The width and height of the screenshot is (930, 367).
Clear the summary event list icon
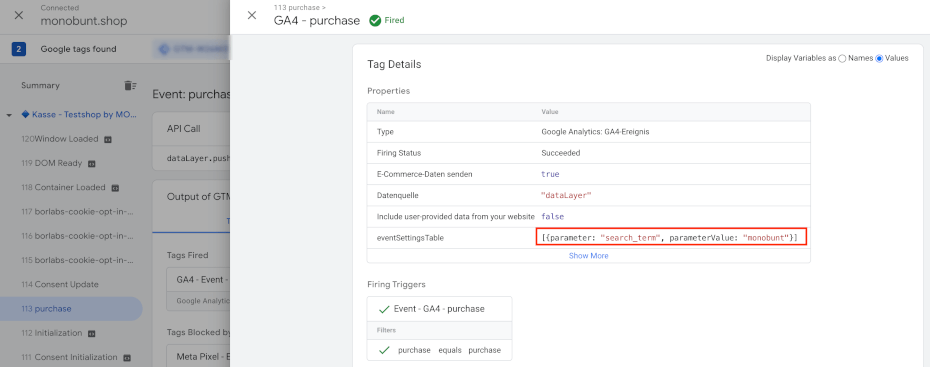pos(130,85)
